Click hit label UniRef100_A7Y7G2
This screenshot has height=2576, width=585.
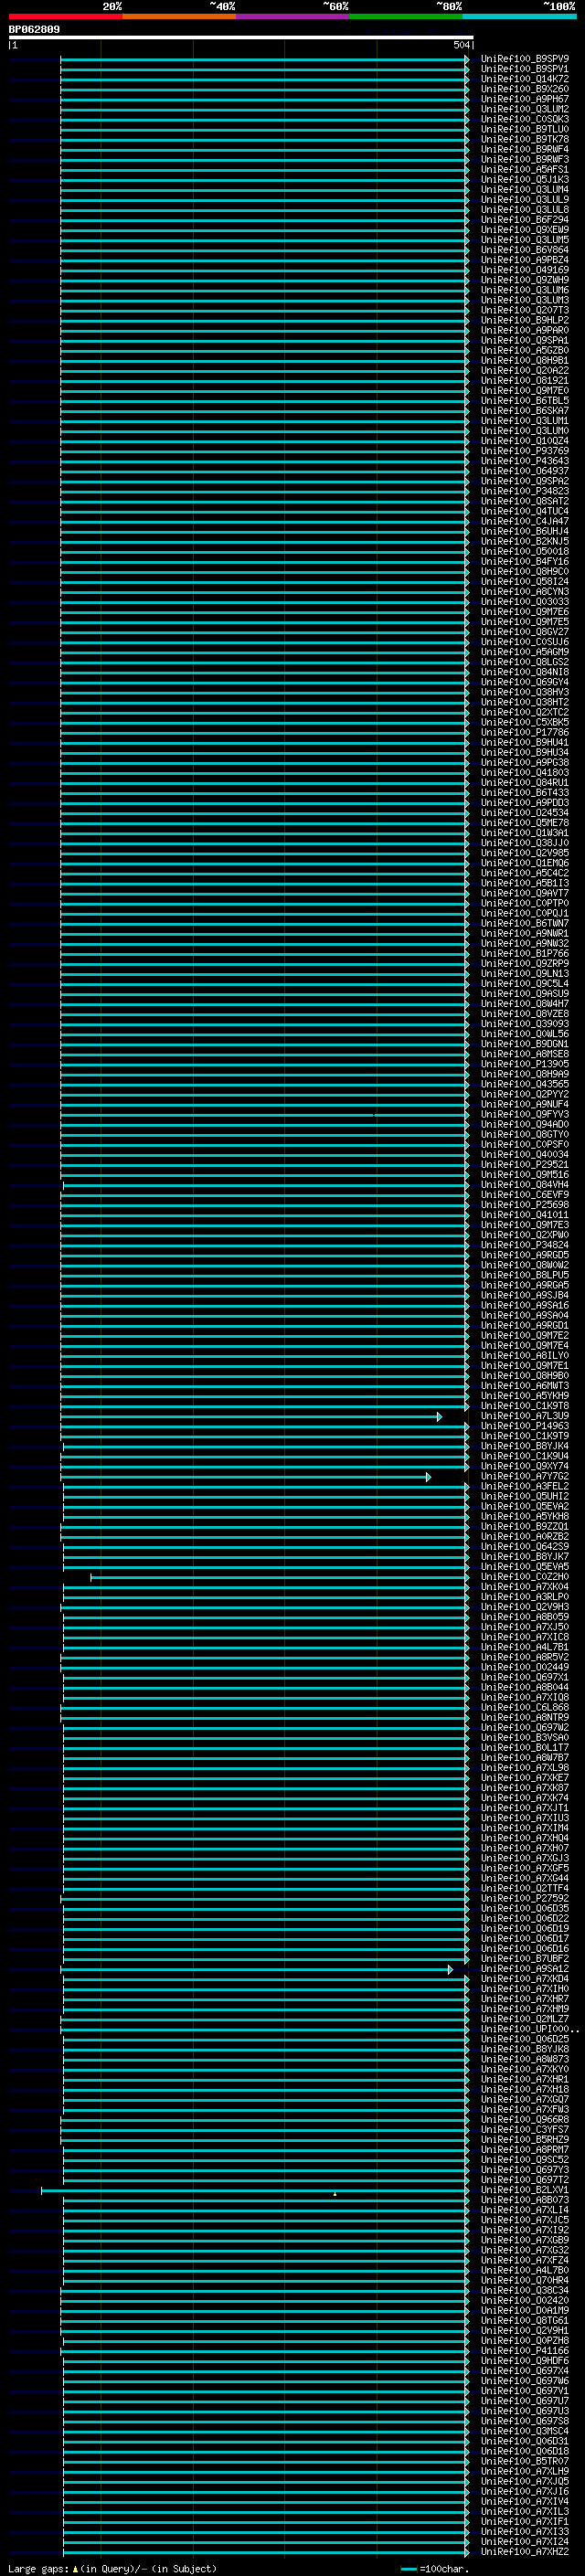pyautogui.click(x=525, y=1476)
